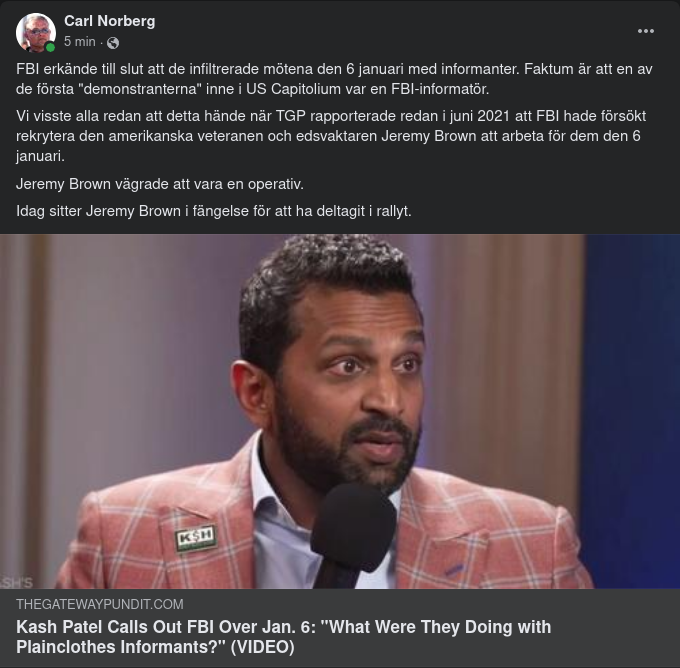Open the Kash Patel preview image

coord(340,411)
